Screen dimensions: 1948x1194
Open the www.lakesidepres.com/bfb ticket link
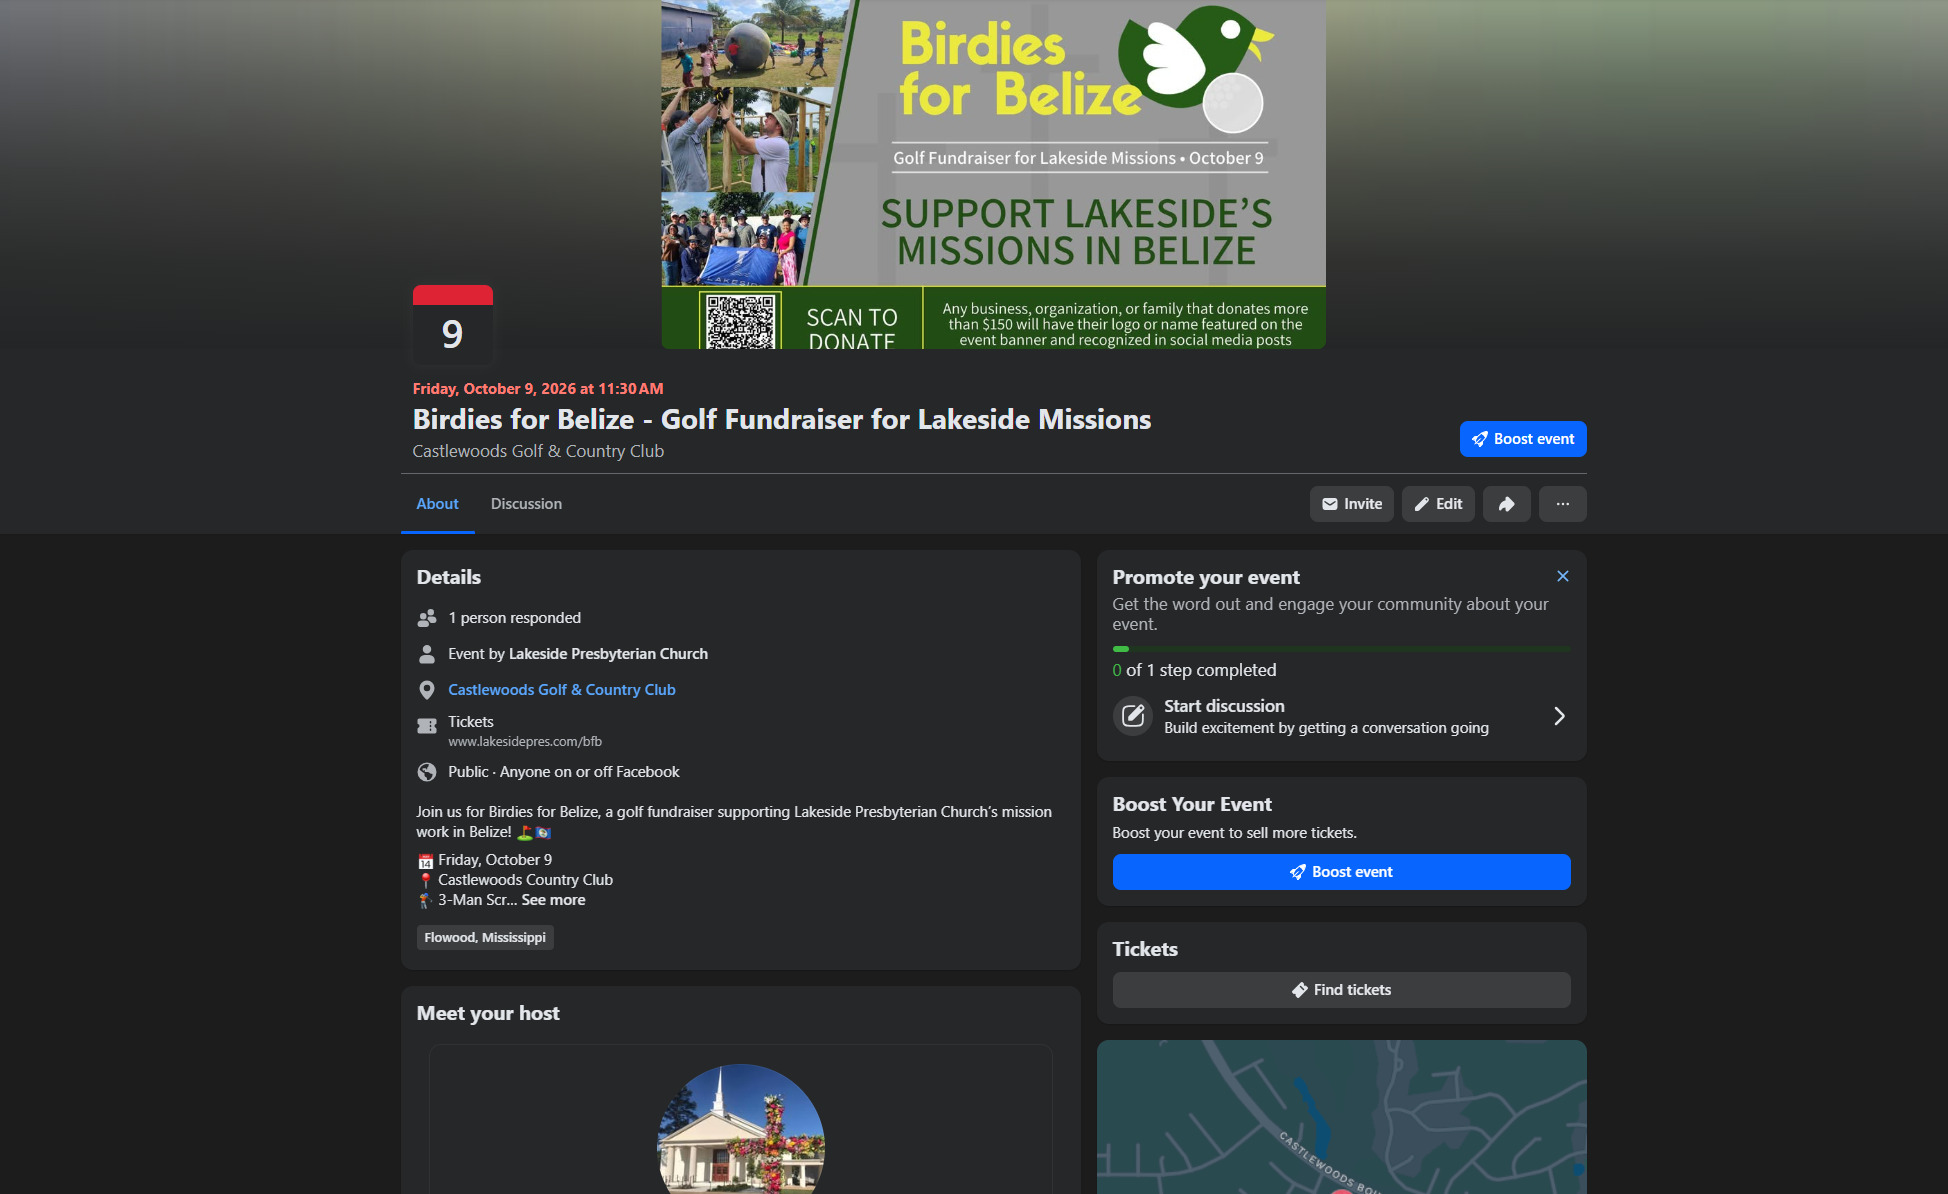525,742
